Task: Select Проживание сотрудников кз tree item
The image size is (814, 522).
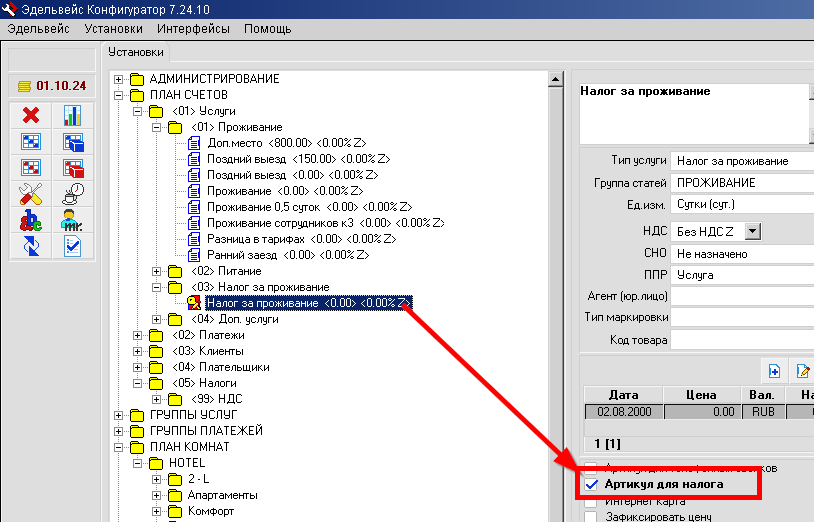Action: point(325,223)
